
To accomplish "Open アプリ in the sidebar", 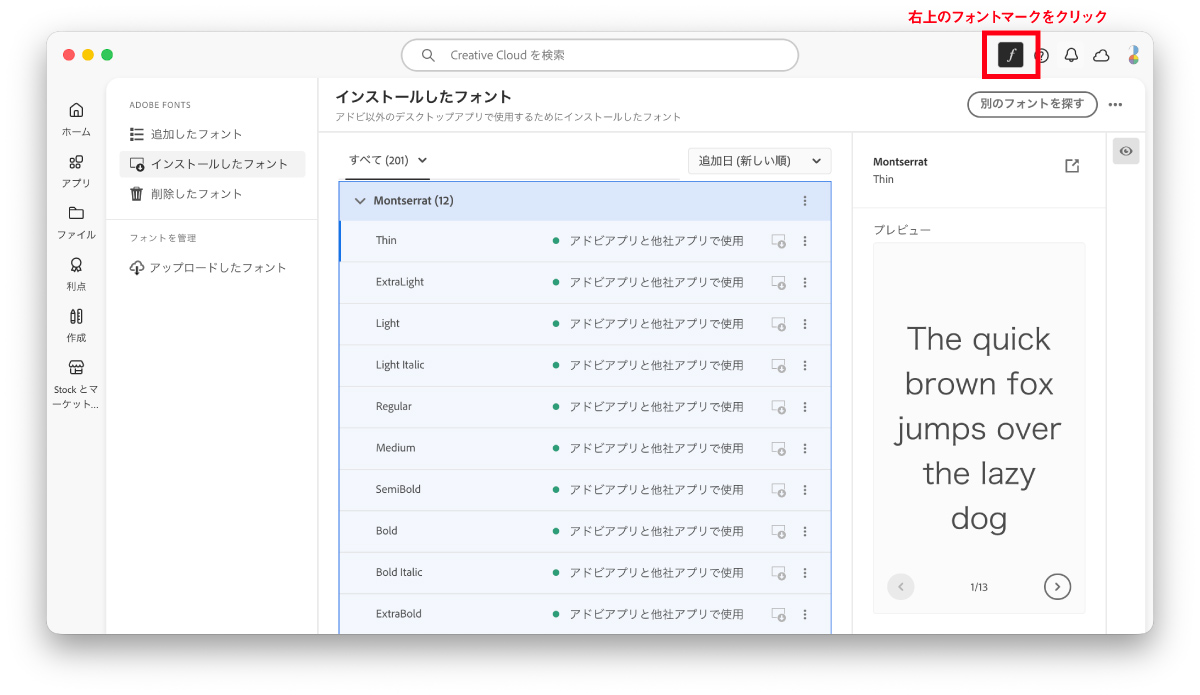I will [76, 170].
